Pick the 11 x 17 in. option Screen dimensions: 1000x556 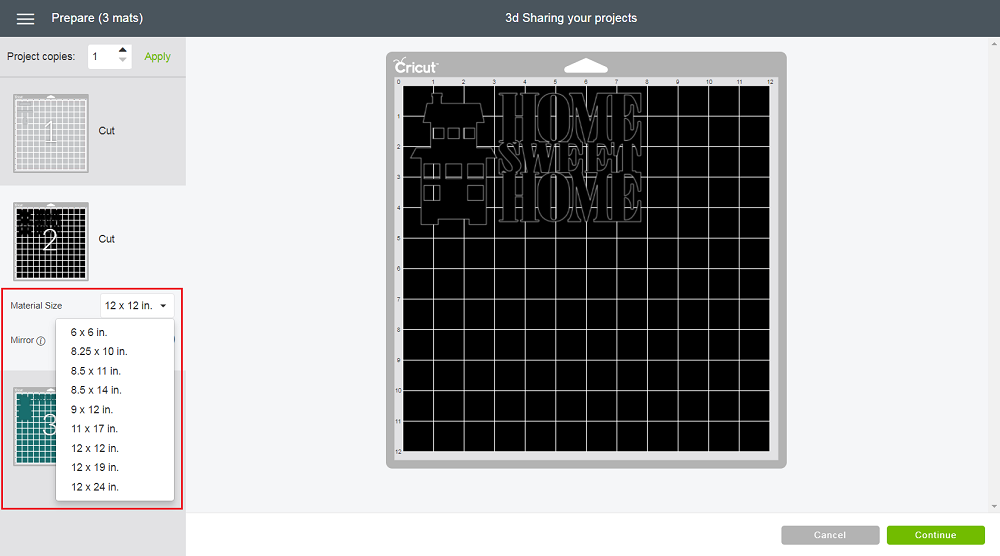click(x=94, y=429)
